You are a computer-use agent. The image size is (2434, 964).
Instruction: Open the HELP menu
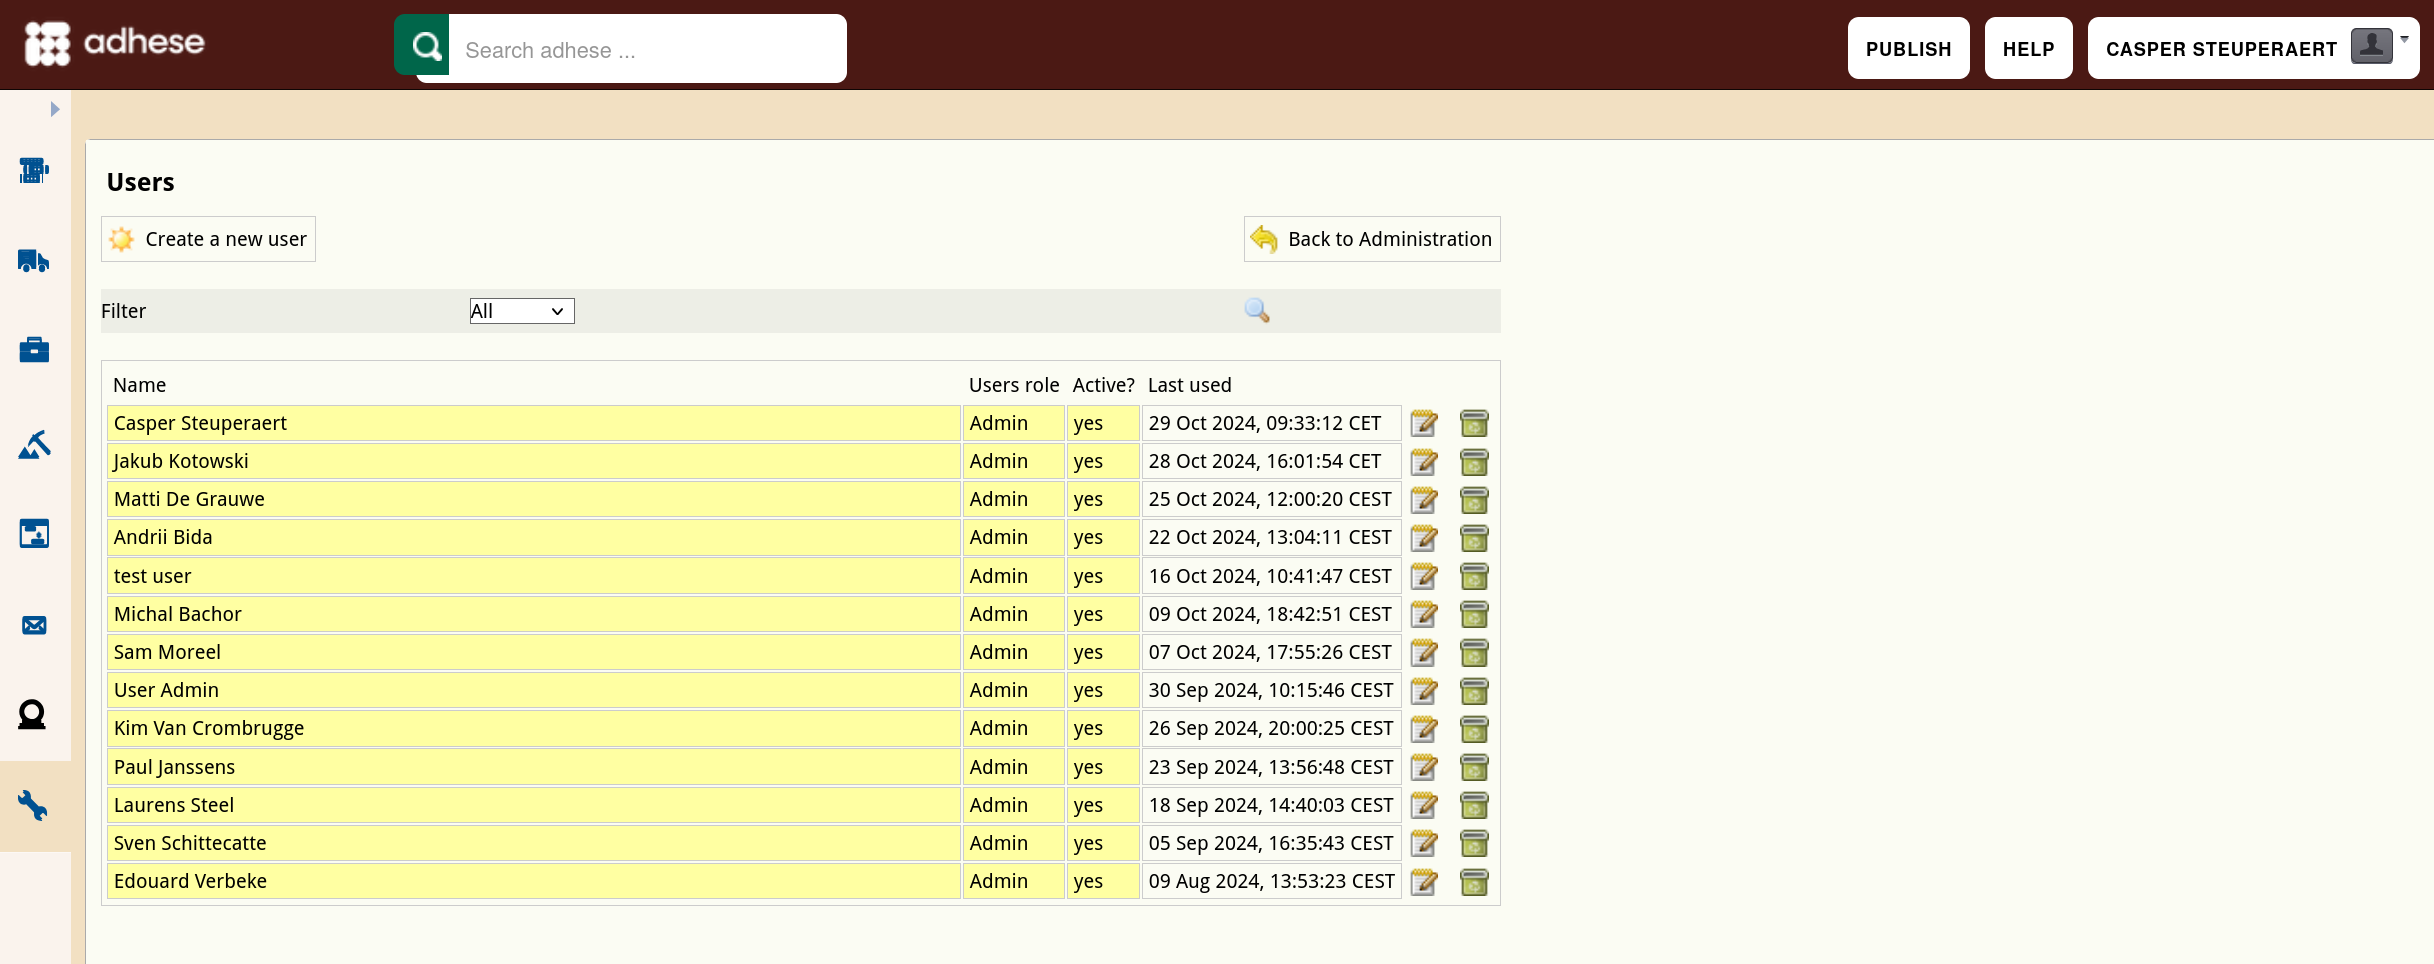tap(2028, 48)
